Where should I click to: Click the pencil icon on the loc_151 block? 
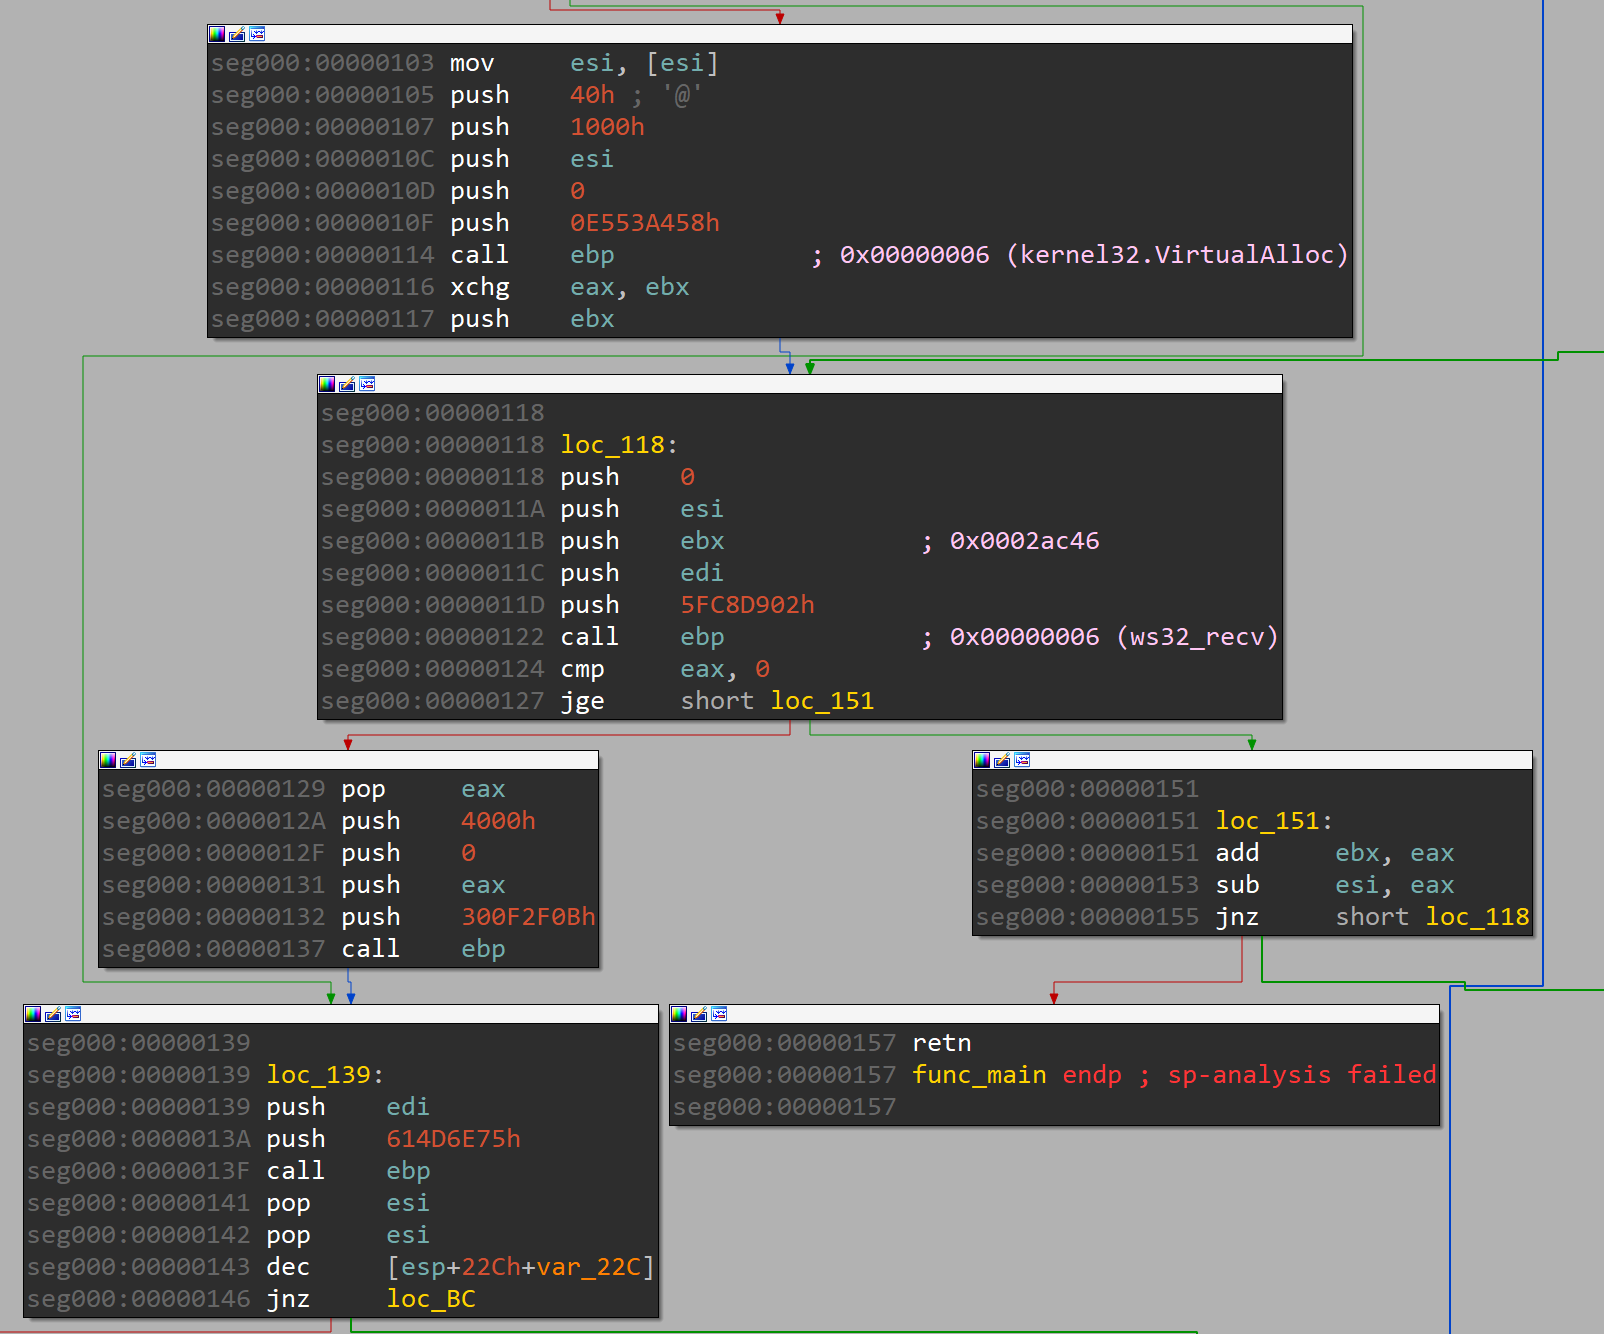1002,760
